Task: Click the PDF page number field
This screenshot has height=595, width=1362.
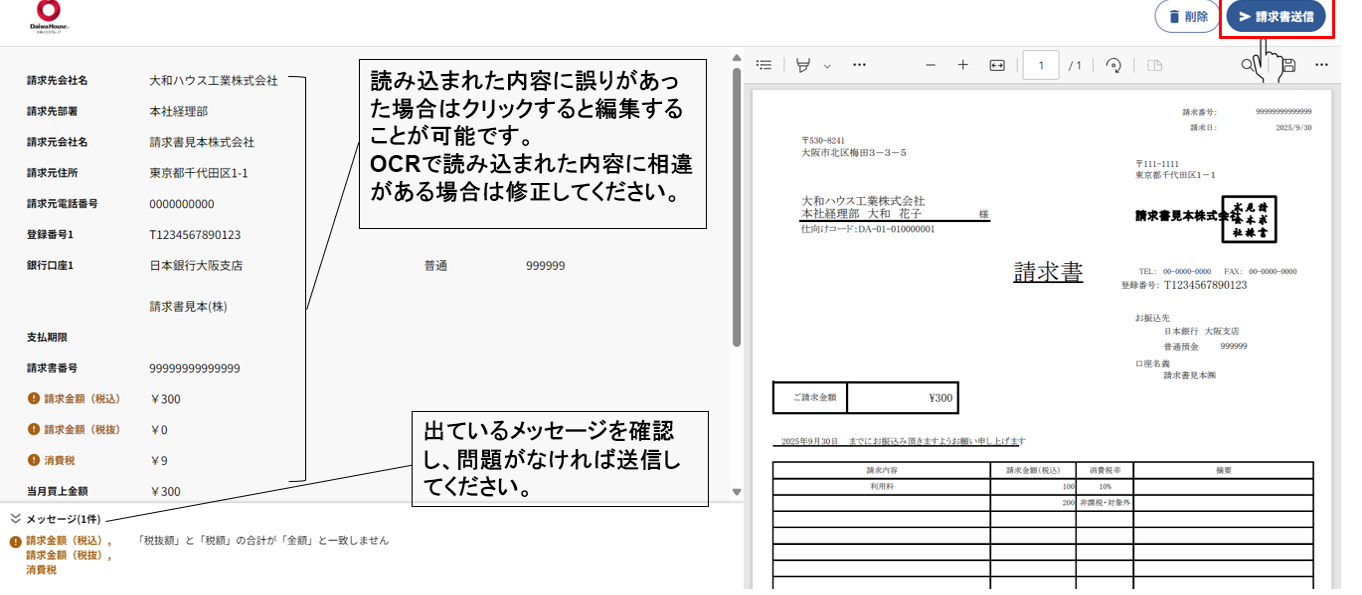Action: [1041, 65]
